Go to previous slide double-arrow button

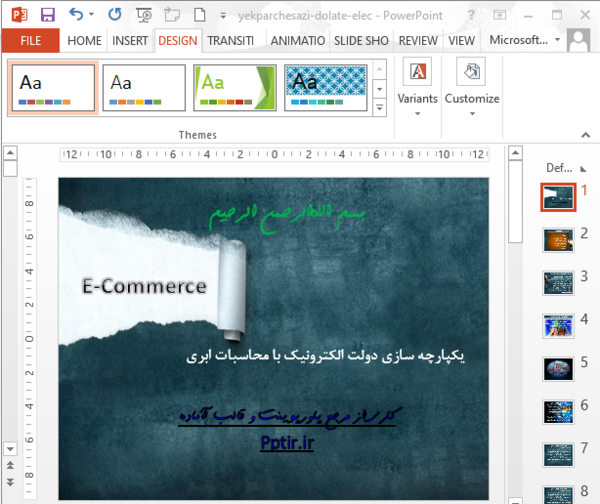(10, 465)
